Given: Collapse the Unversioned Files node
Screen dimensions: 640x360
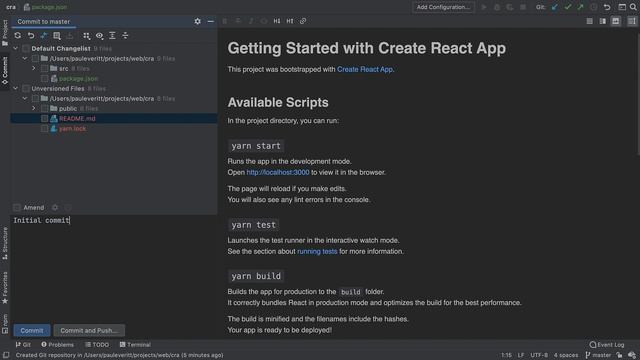Looking at the screenshot, I should pyautogui.click(x=16, y=89).
